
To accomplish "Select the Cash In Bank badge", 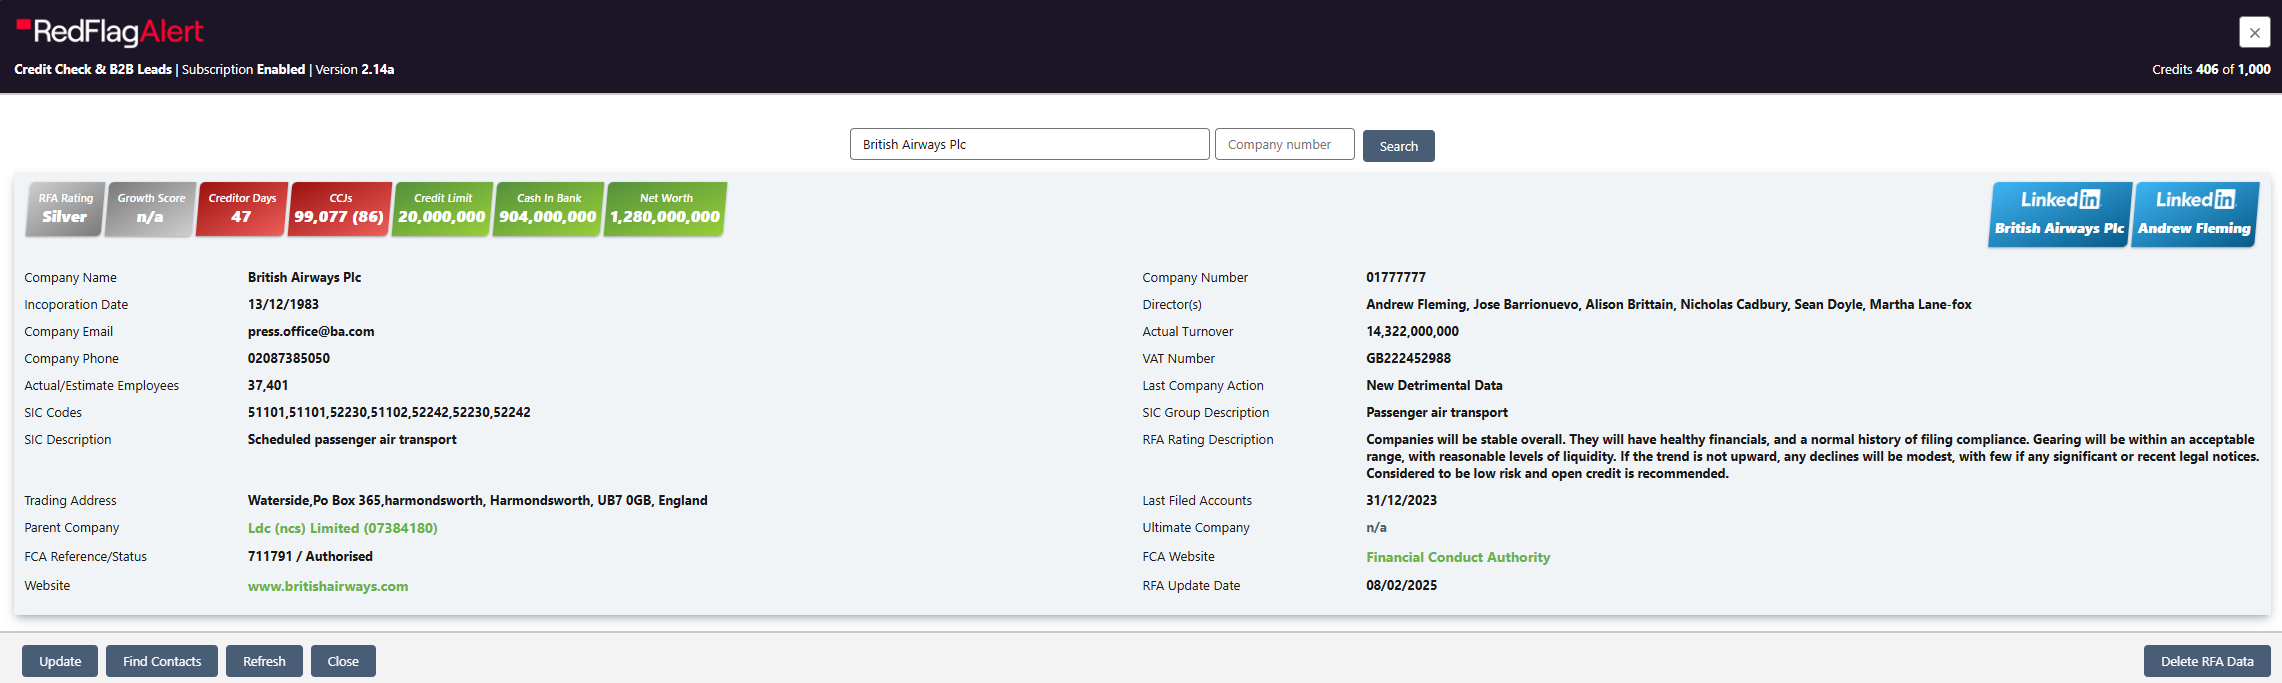I will pyautogui.click(x=548, y=209).
